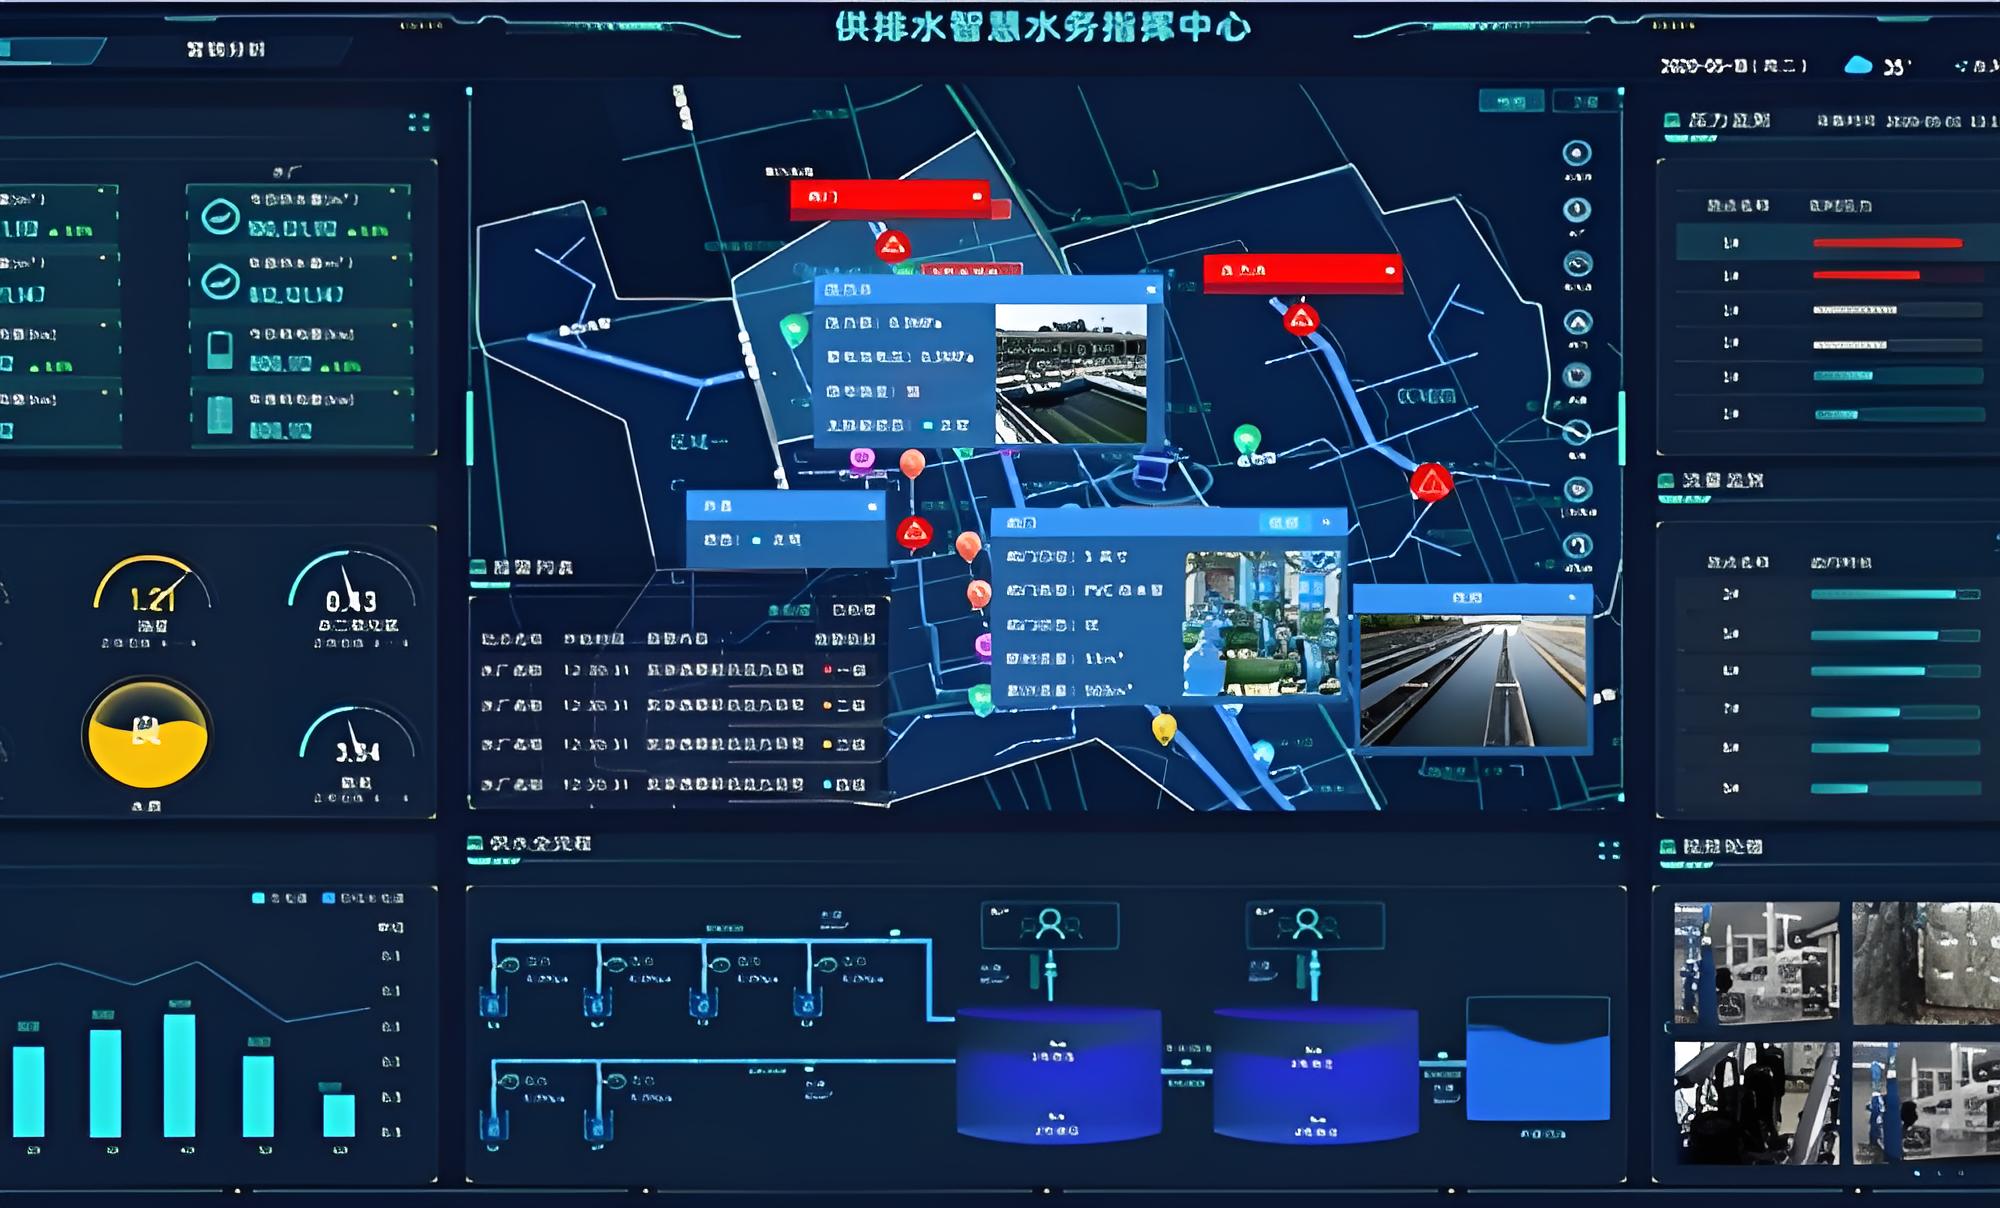Toggle the highlighted left map mode button
The height and width of the screenshot is (1208, 2000).
pos(1510,102)
